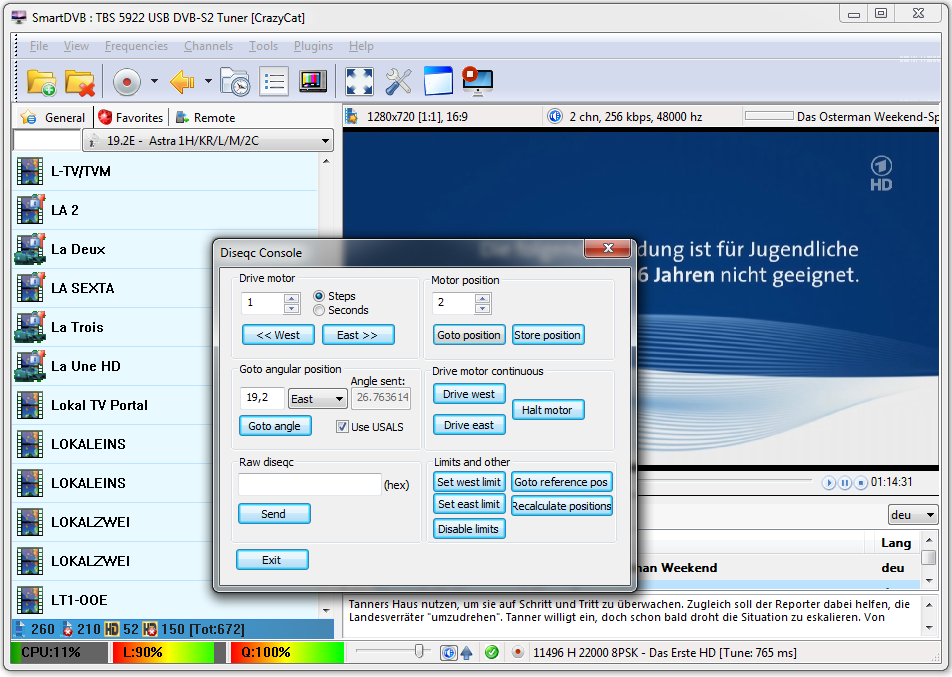Screen dimensions: 952x677
Task: Click the Set west limit button
Action: pos(469,482)
